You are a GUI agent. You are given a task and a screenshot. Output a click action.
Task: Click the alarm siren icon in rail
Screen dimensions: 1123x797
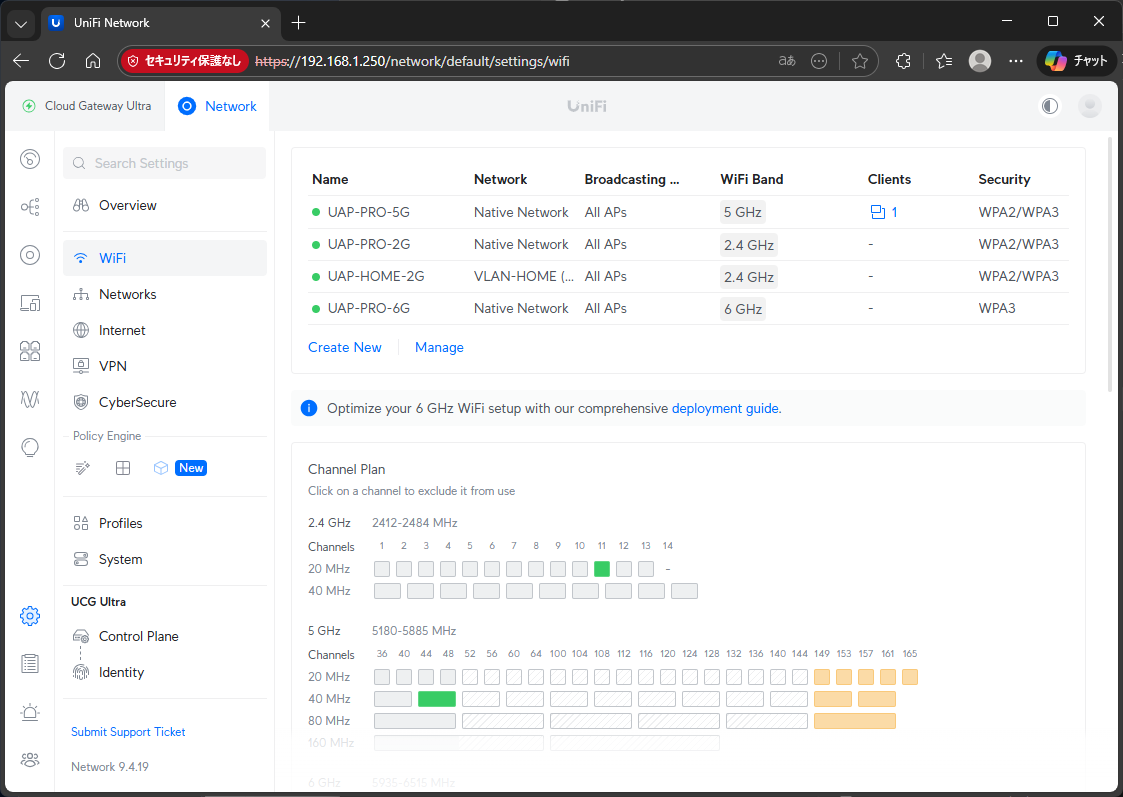point(30,712)
